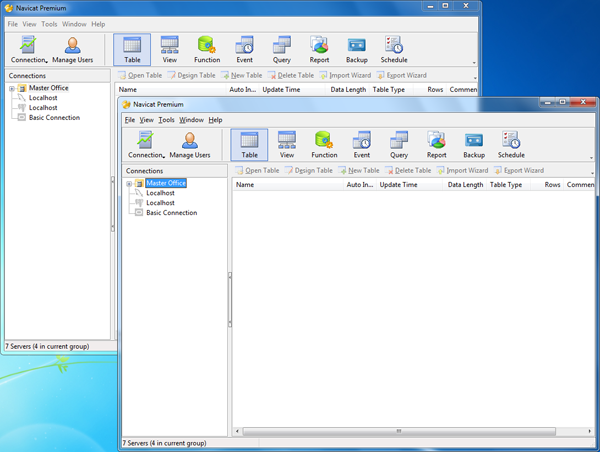Click horizontal scrollbar thumb in front window
Screen dimensions: 600x452
(399, 431)
